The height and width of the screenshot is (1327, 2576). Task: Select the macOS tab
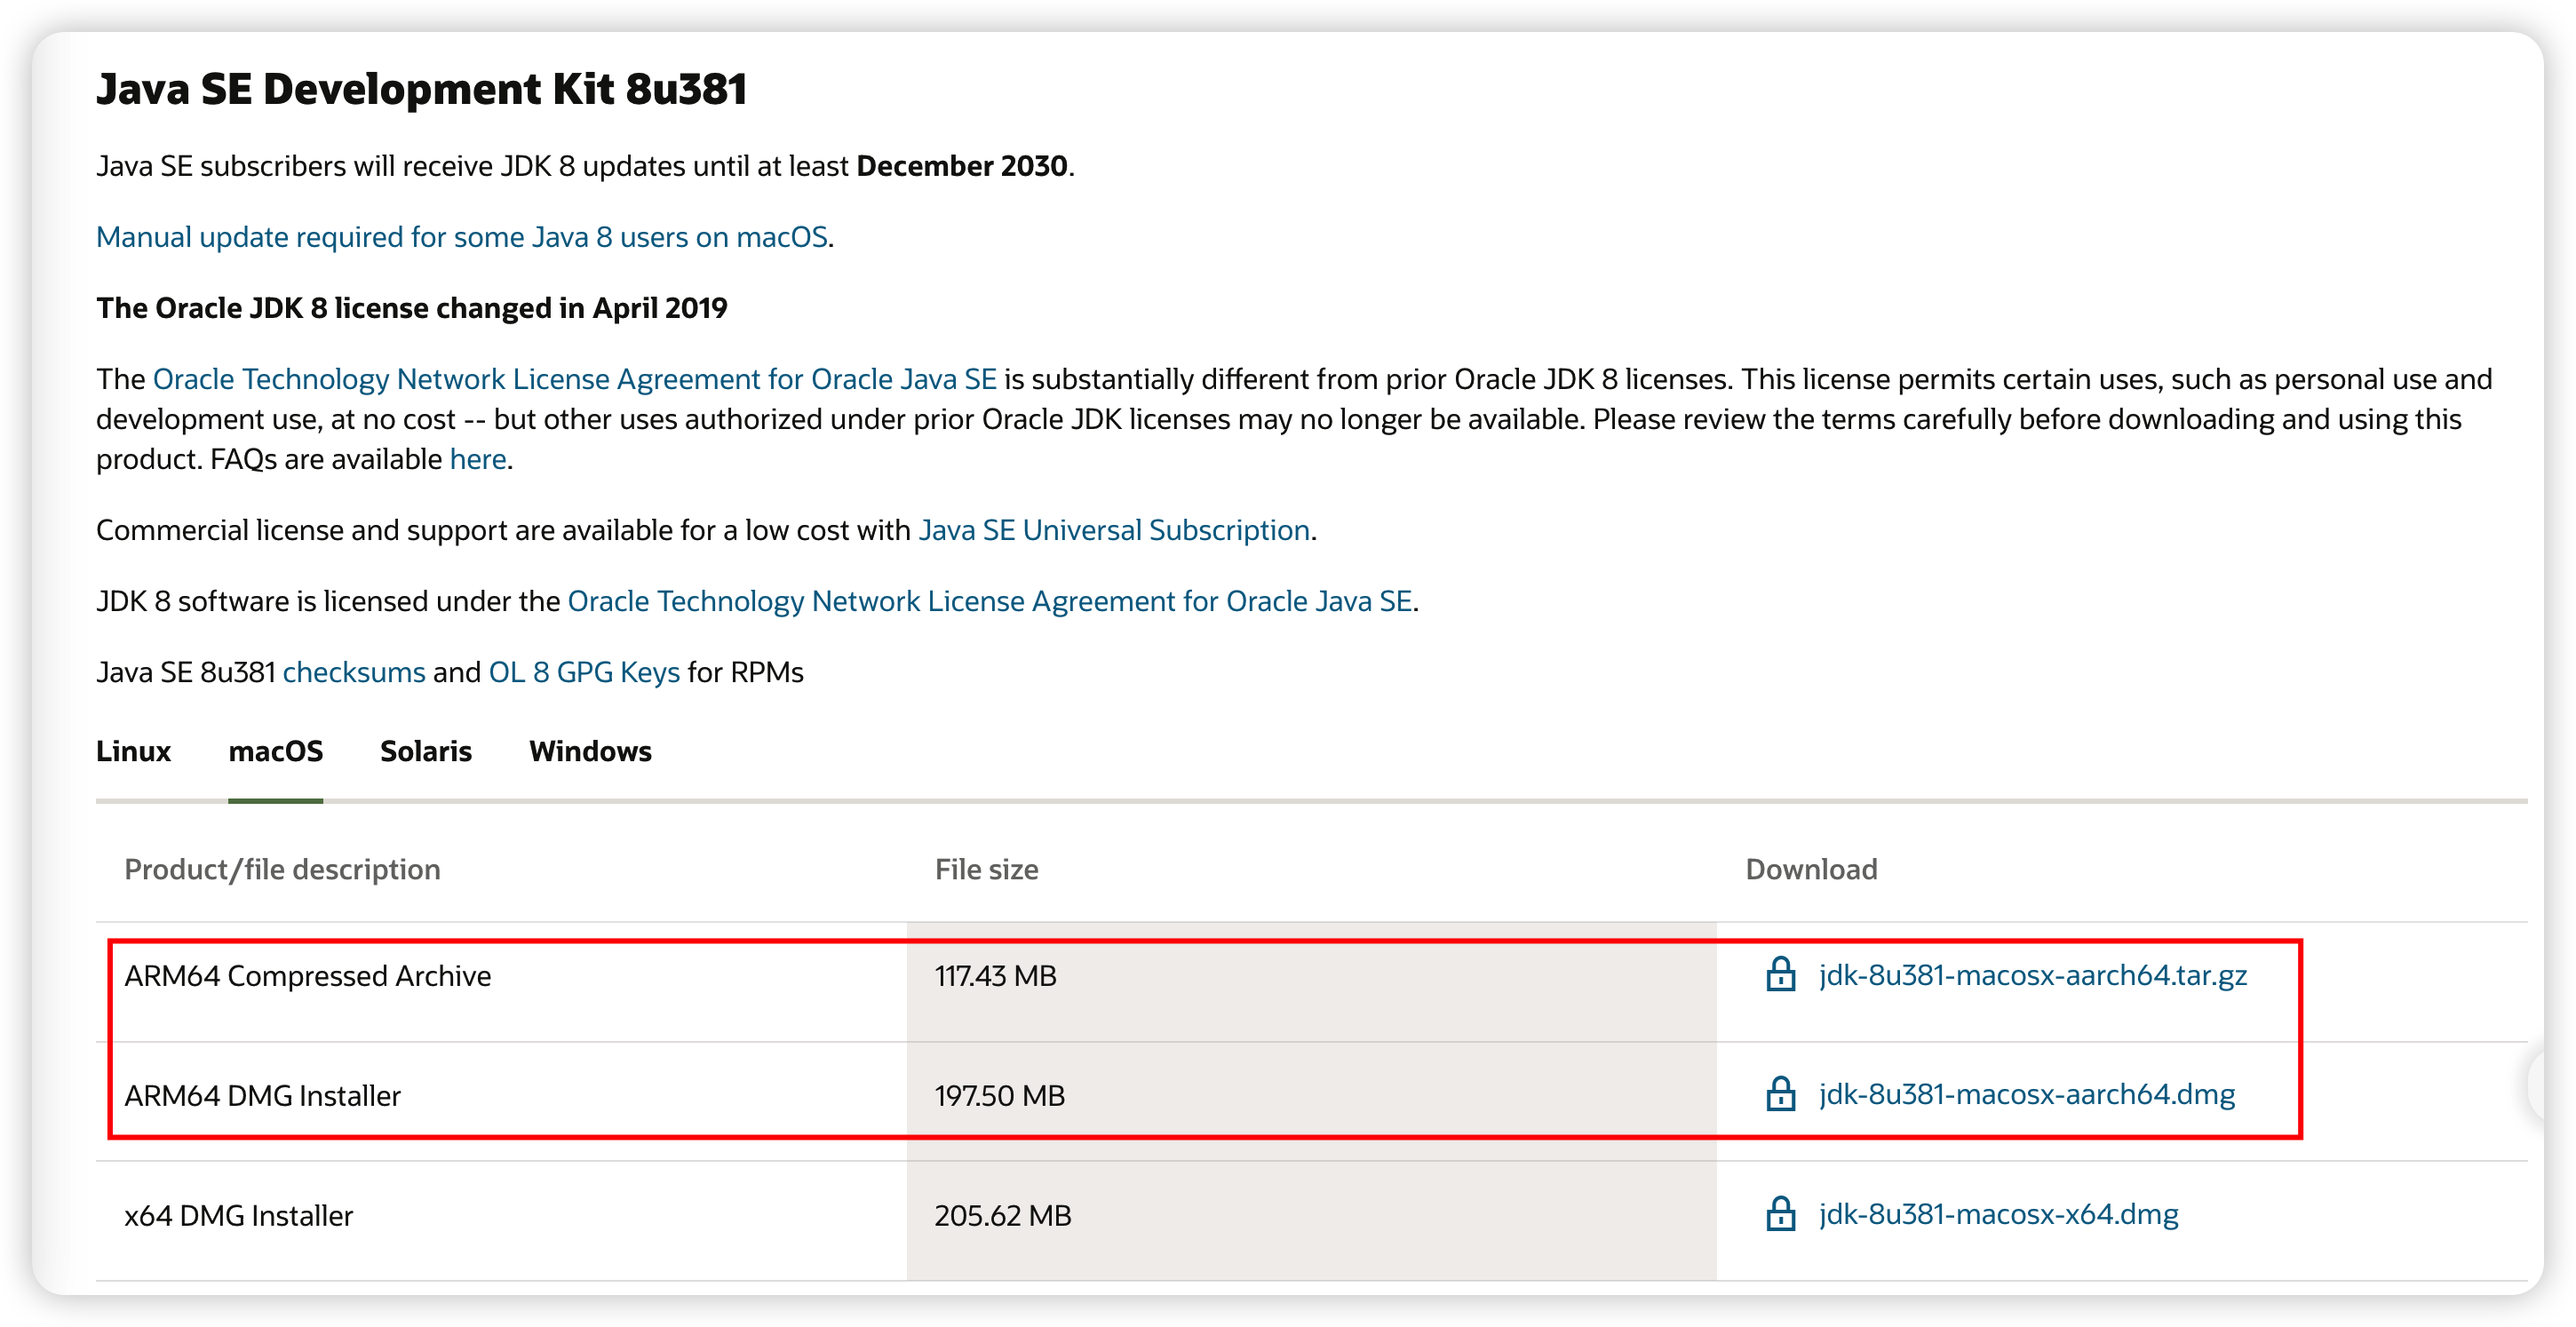point(275,751)
